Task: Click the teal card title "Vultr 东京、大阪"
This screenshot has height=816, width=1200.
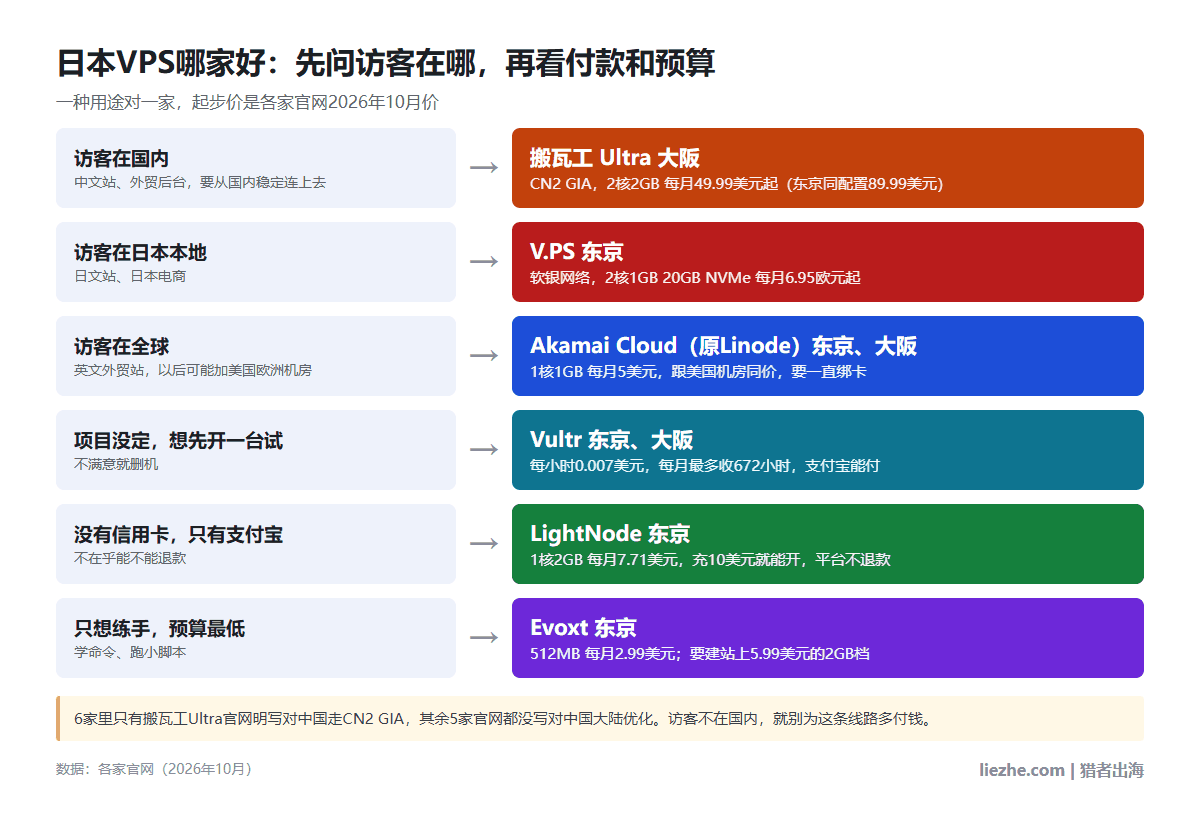Action: 612,439
